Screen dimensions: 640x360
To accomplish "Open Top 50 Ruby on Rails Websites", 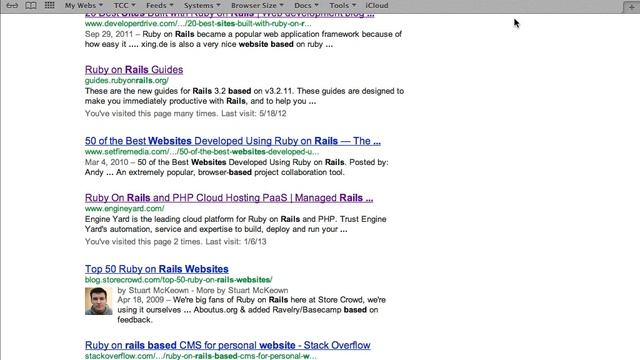I will (x=157, y=269).
